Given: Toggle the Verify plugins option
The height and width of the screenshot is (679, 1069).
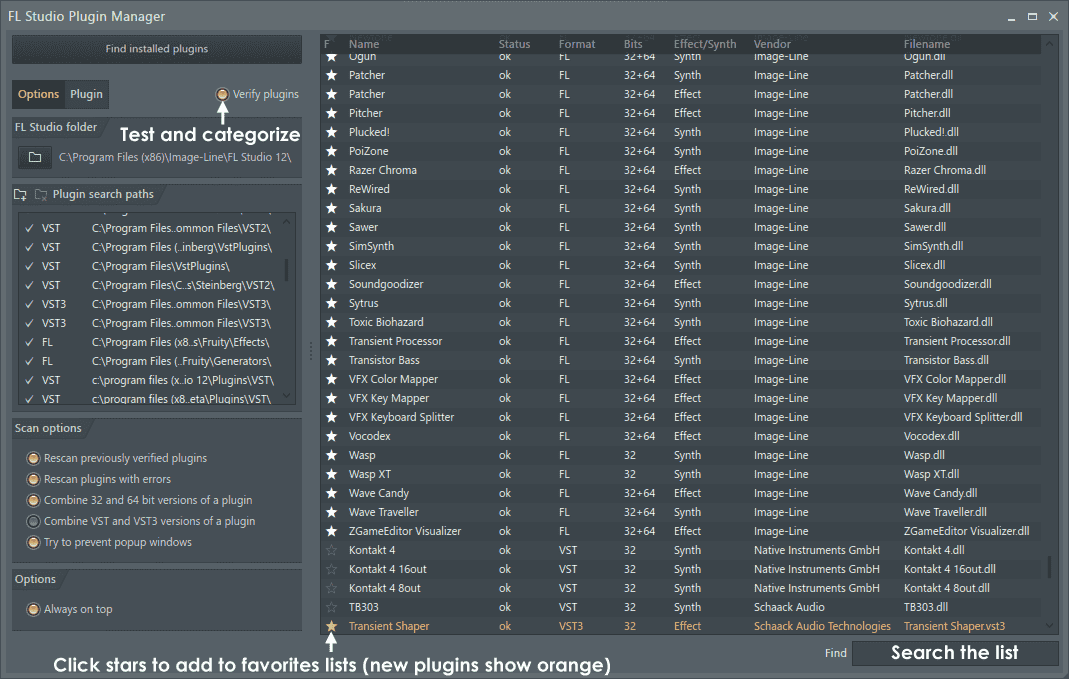Looking at the screenshot, I should tap(222, 94).
